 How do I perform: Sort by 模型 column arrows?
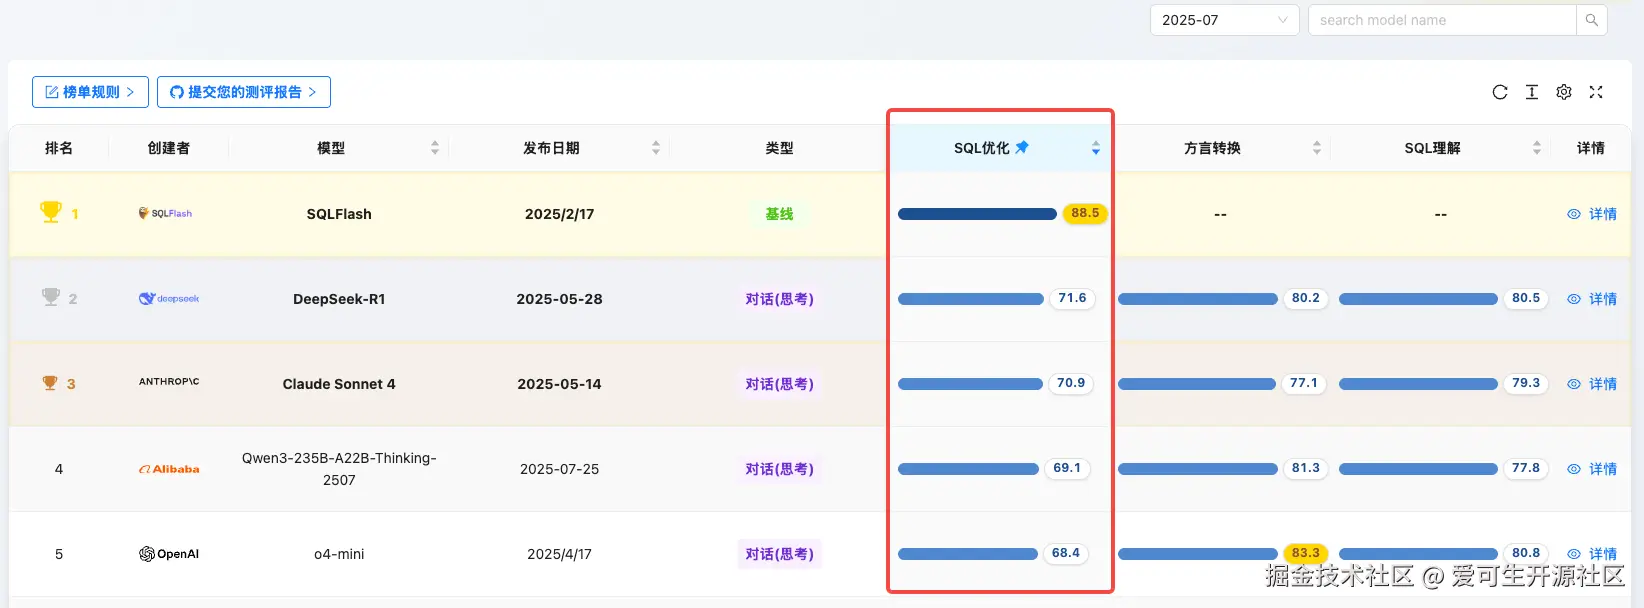coord(435,148)
